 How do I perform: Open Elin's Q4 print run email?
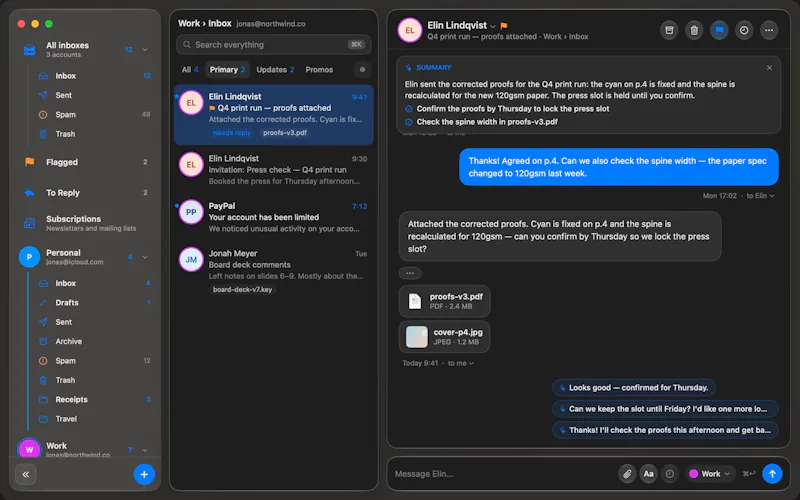coord(273,115)
